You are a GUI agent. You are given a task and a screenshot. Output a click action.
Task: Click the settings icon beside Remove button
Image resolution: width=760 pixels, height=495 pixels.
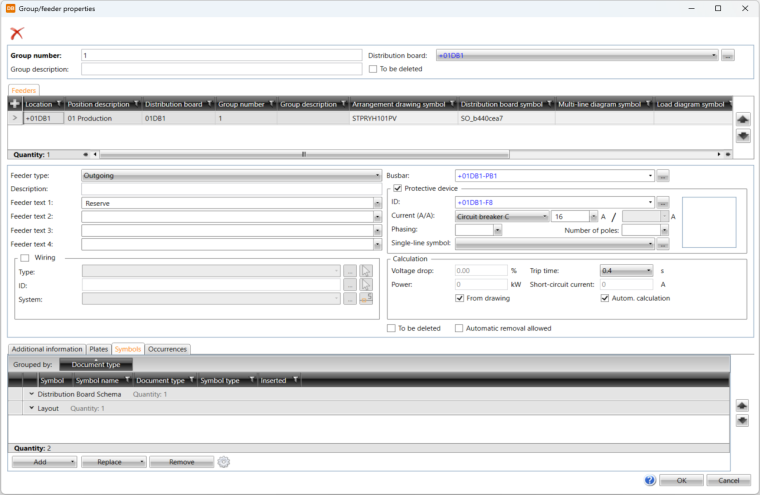click(x=223, y=462)
